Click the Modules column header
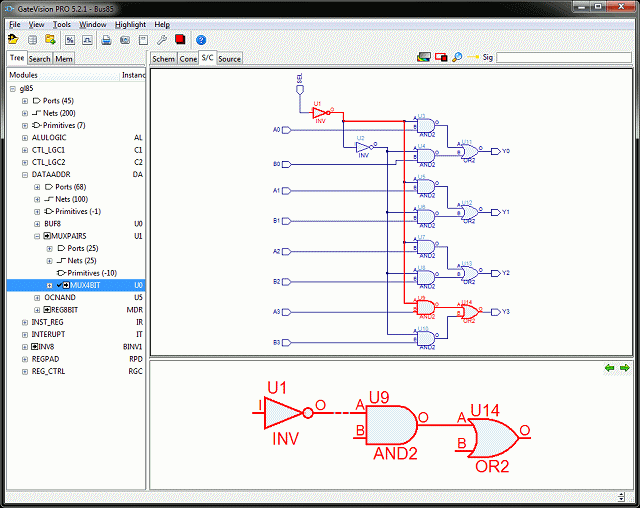This screenshot has height=508, width=640. coord(64,75)
